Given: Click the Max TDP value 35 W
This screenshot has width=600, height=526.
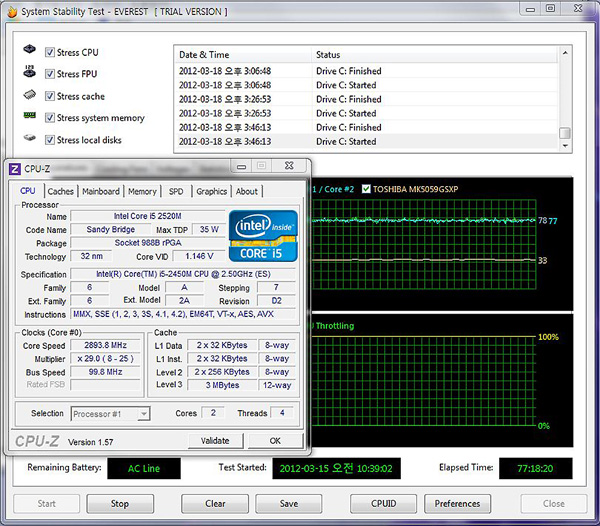Looking at the screenshot, I should pos(209,229).
